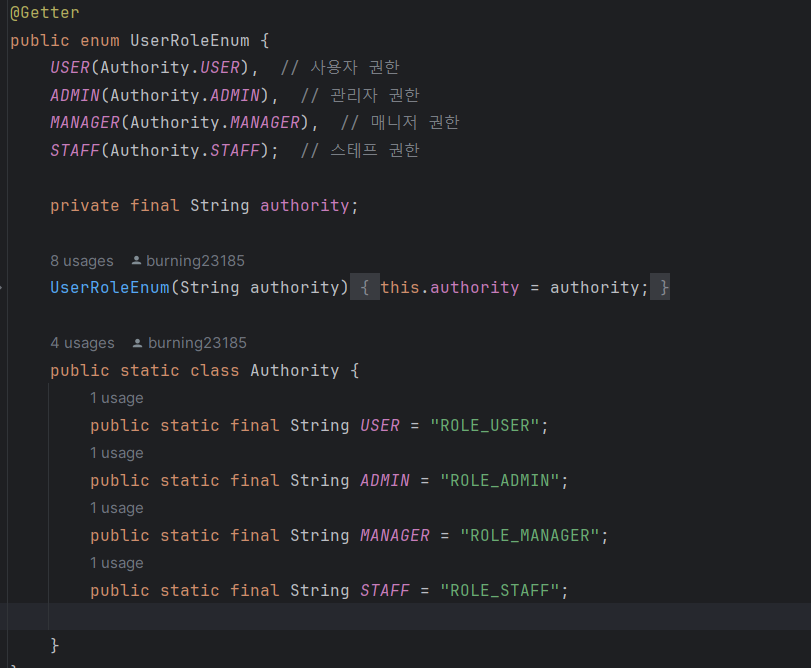Click the comment '스테프 권한'

375,150
